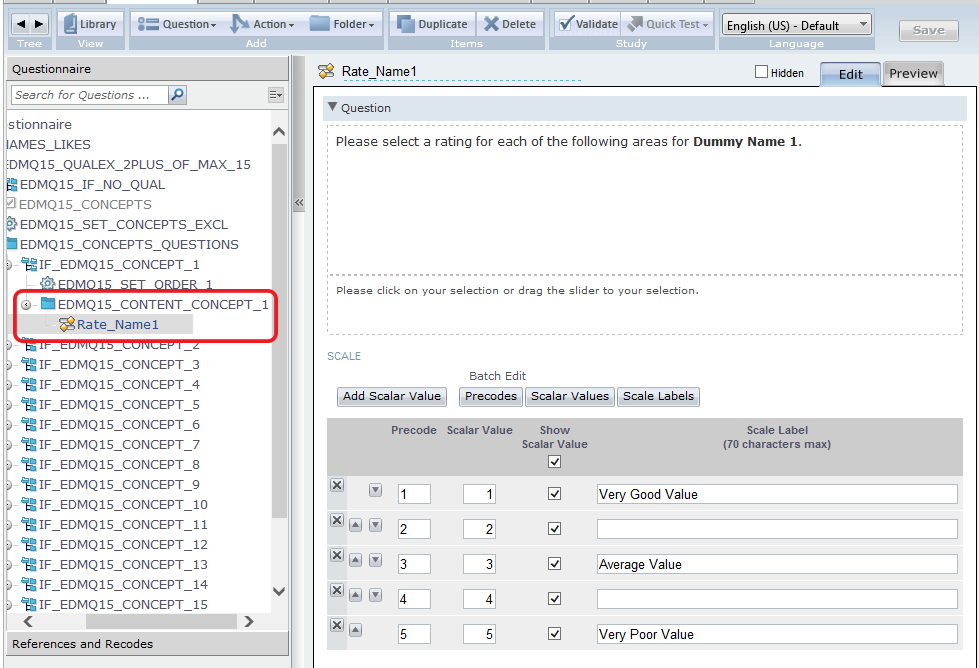Validate the study

pyautogui.click(x=588, y=24)
